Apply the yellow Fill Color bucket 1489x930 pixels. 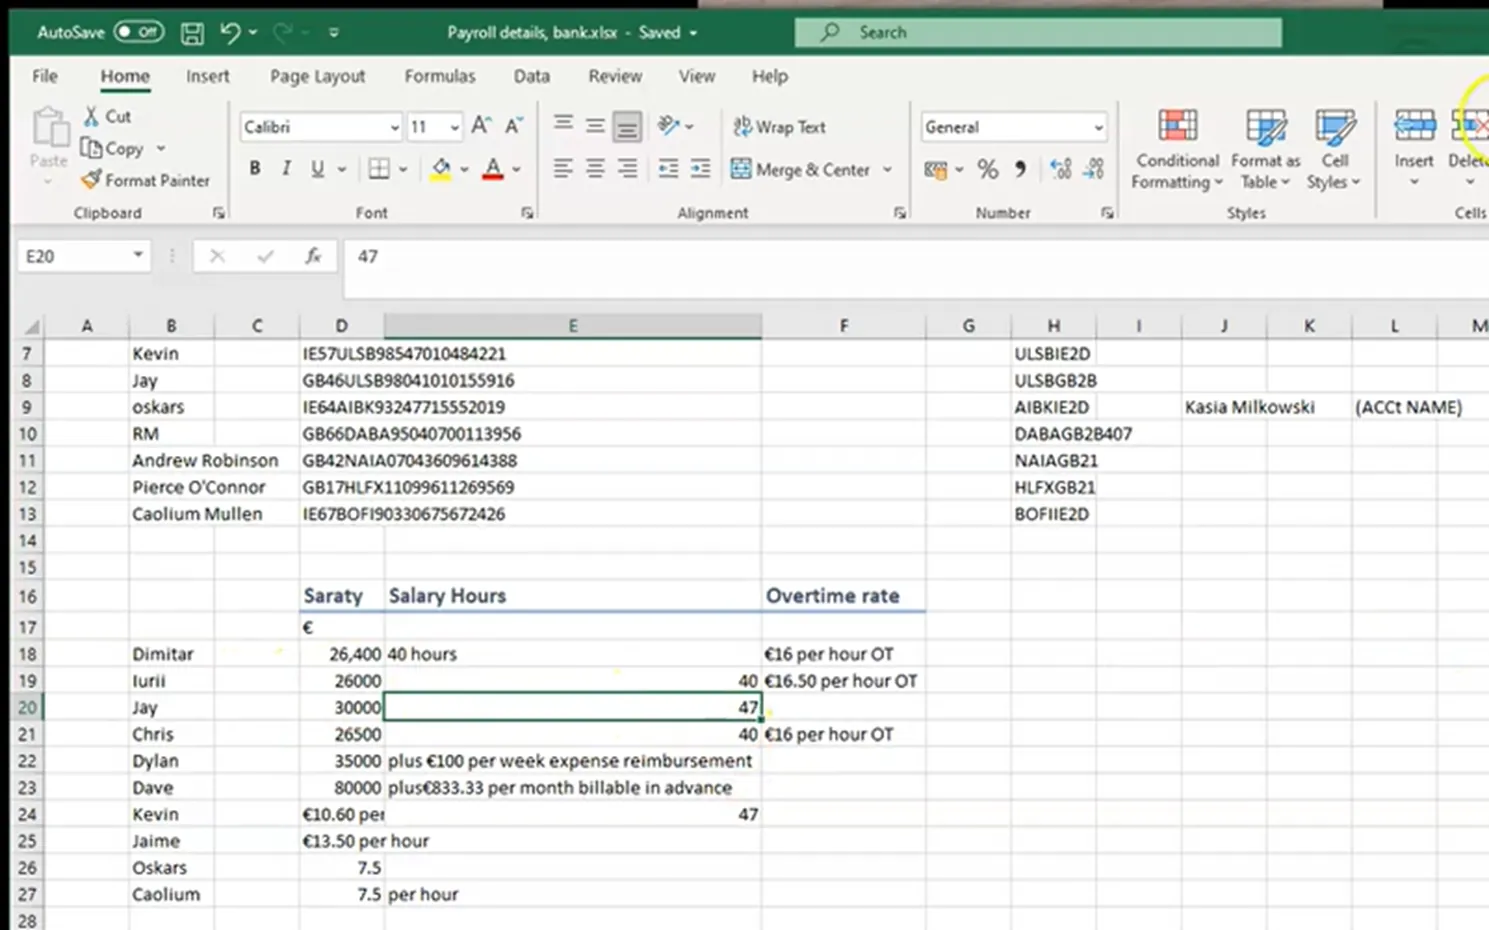tap(441, 169)
